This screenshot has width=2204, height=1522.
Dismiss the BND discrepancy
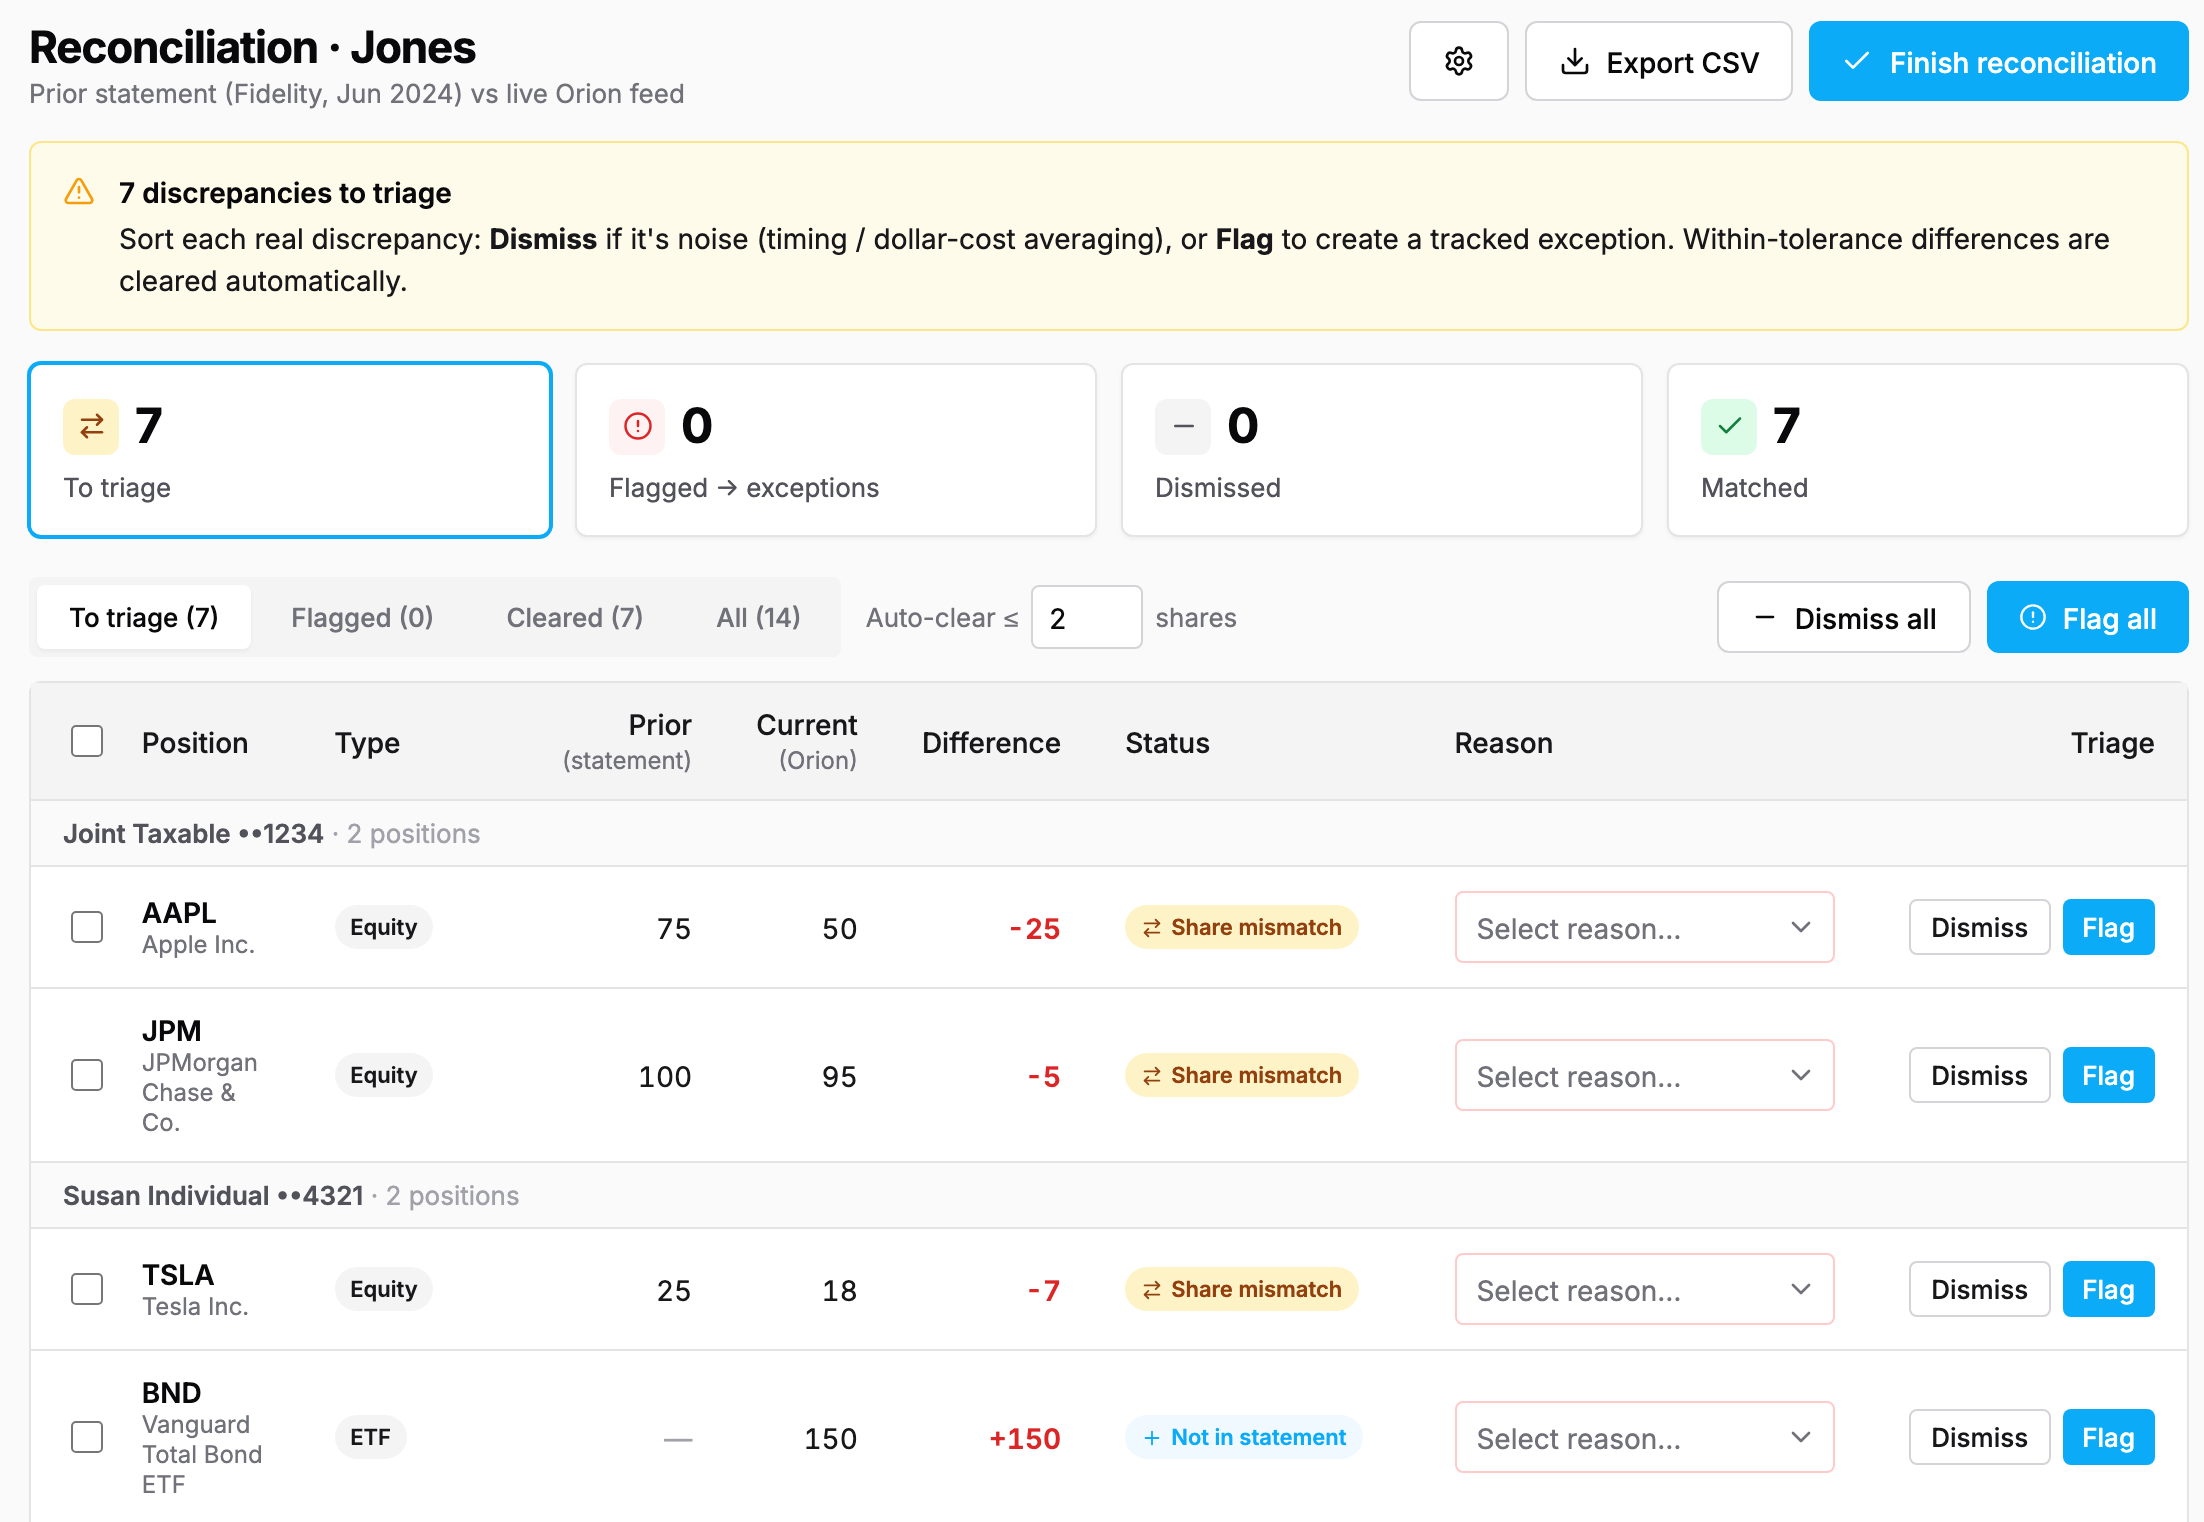1979,1438
